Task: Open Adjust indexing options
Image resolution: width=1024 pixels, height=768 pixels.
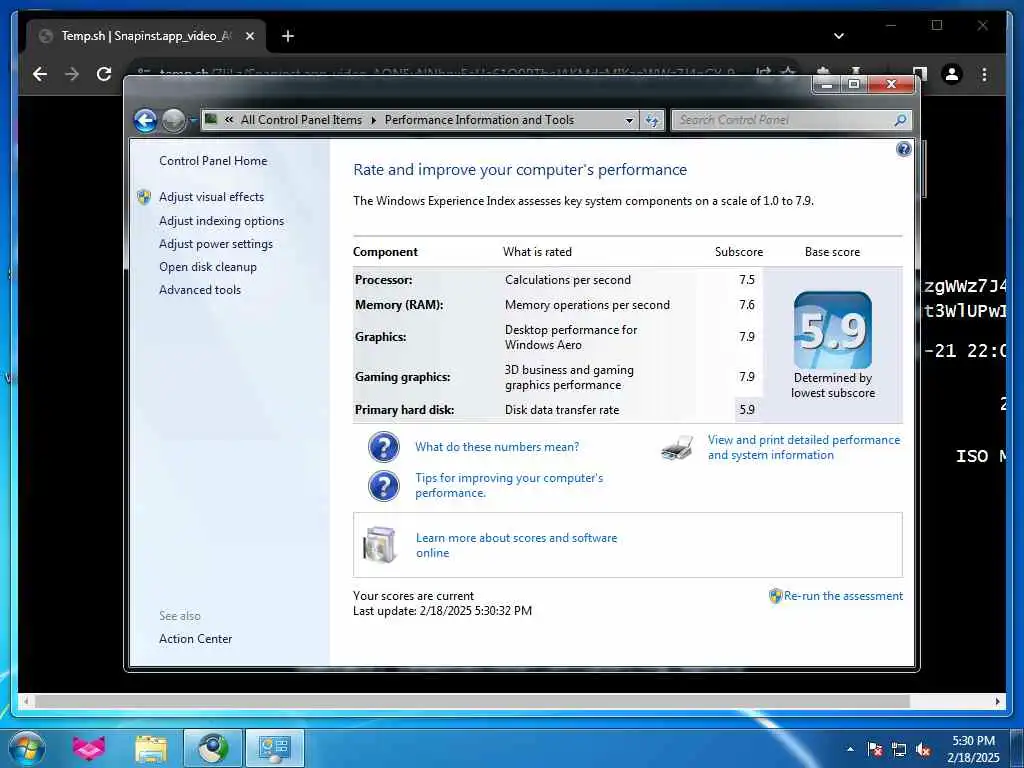Action: tap(221, 221)
